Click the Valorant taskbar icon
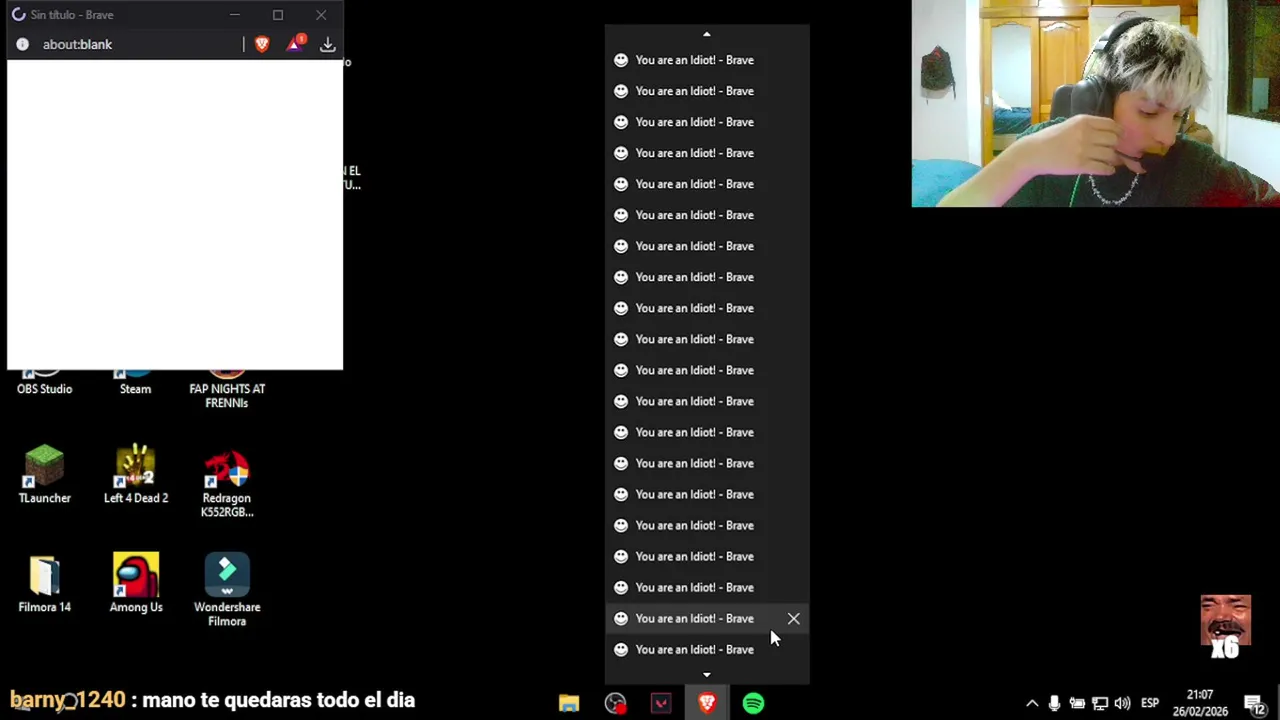 click(x=661, y=704)
